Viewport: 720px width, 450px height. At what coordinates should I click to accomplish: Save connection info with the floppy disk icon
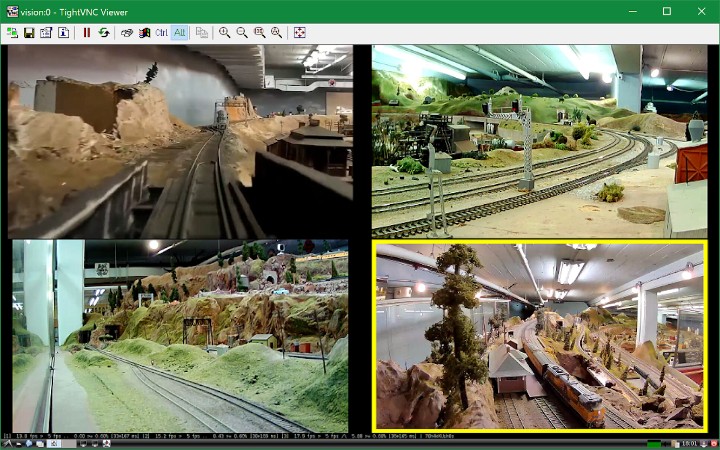pyautogui.click(x=29, y=33)
